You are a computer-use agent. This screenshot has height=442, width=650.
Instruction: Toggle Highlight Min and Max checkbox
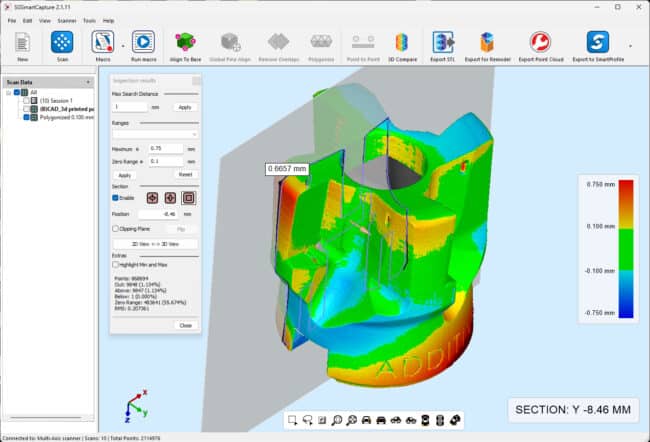116,263
